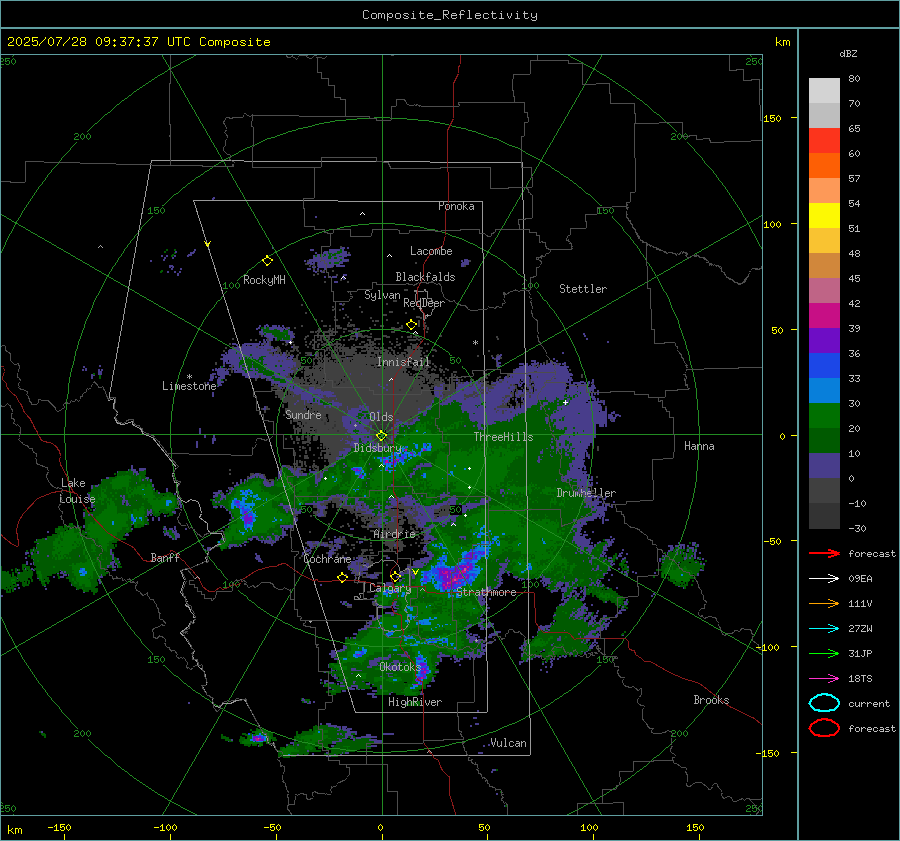
Task: Click the slate-purple 10–0 dBZ swatch
Action: pos(824,466)
